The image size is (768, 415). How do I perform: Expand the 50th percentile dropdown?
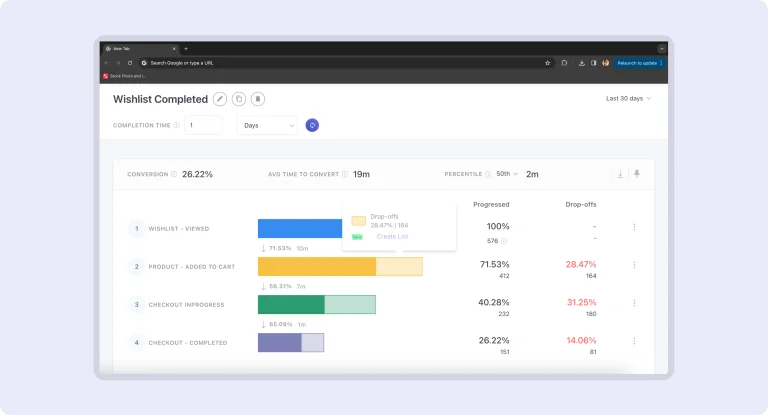pos(508,174)
